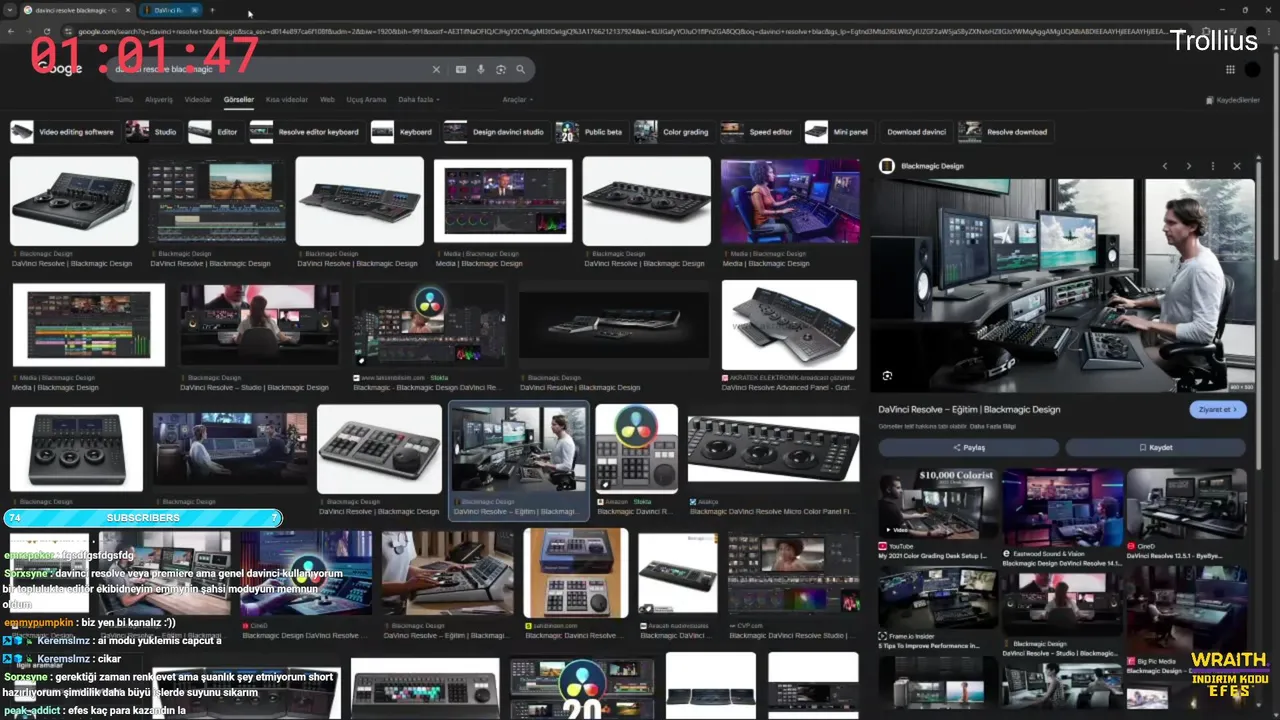Click the Blackmagic Design source logo in preview
The image size is (1280, 720).
pos(887,166)
